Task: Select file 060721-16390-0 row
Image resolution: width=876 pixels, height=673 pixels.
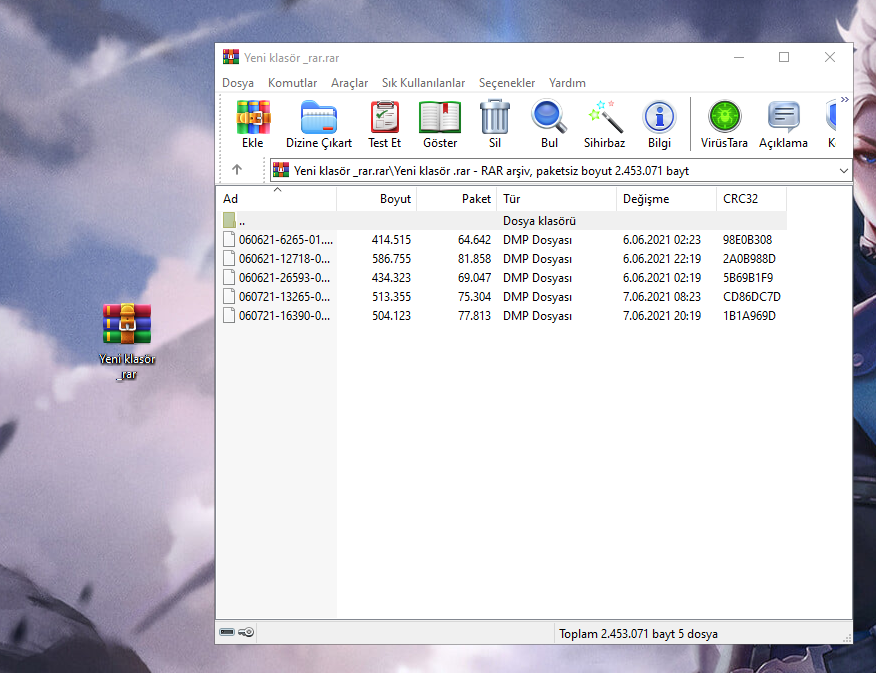Action: 502,316
